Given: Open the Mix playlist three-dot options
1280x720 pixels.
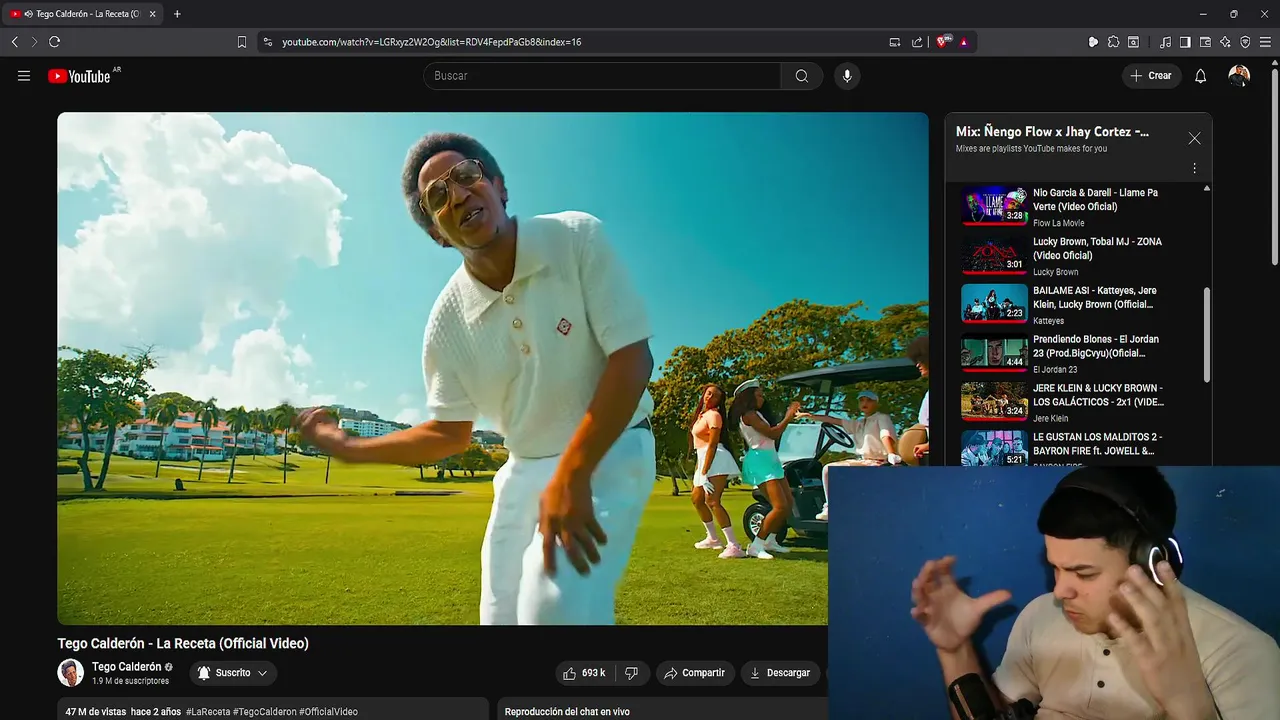Looking at the screenshot, I should (1194, 169).
